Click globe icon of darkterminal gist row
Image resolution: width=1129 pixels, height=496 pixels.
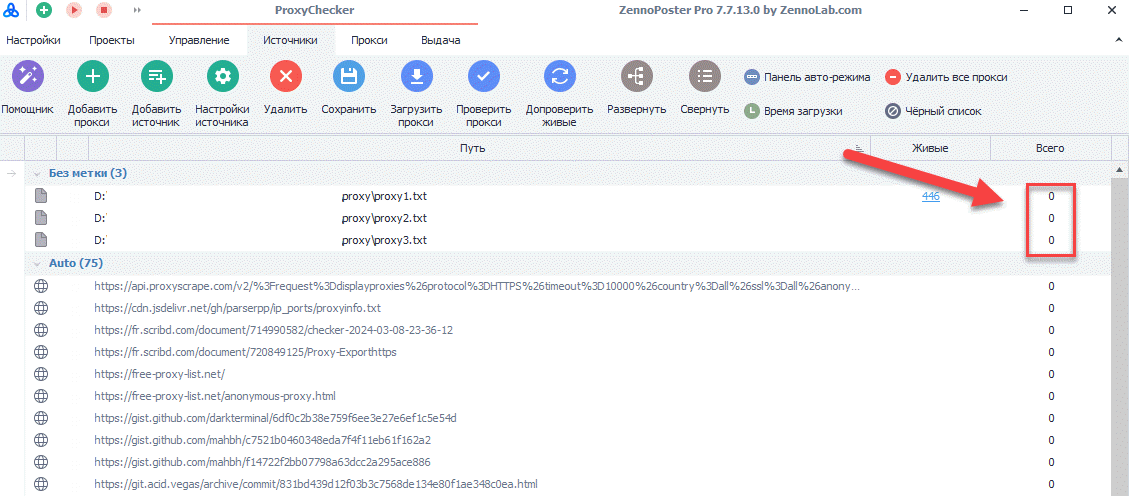(x=41, y=418)
